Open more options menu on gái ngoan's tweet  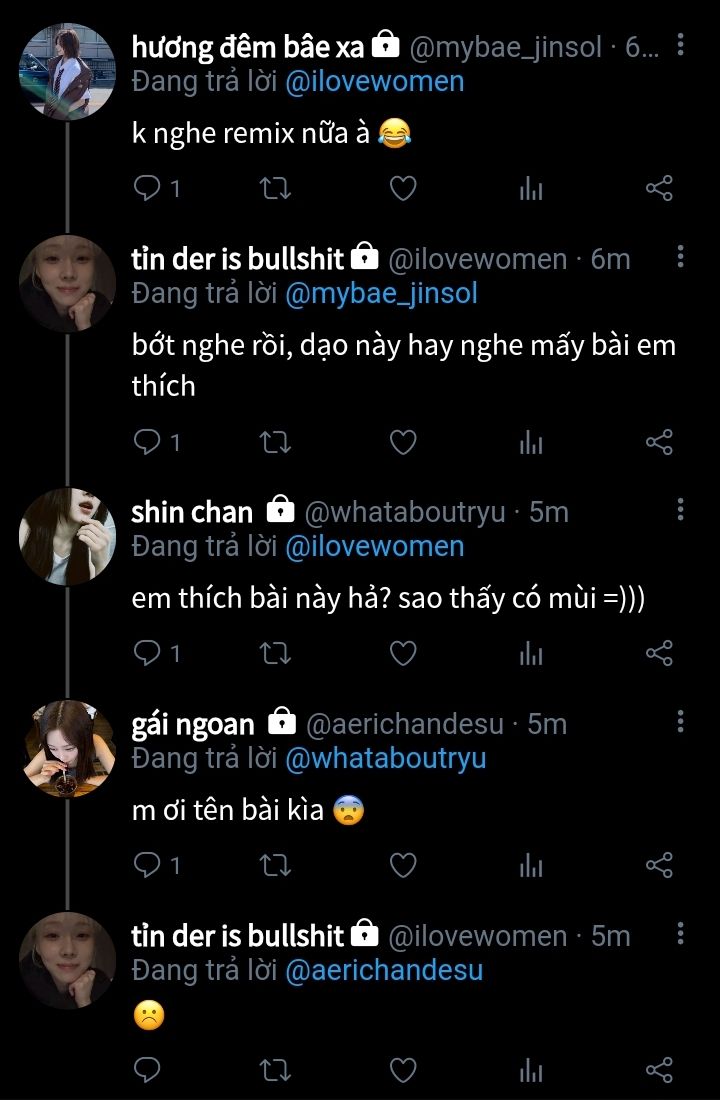[680, 721]
